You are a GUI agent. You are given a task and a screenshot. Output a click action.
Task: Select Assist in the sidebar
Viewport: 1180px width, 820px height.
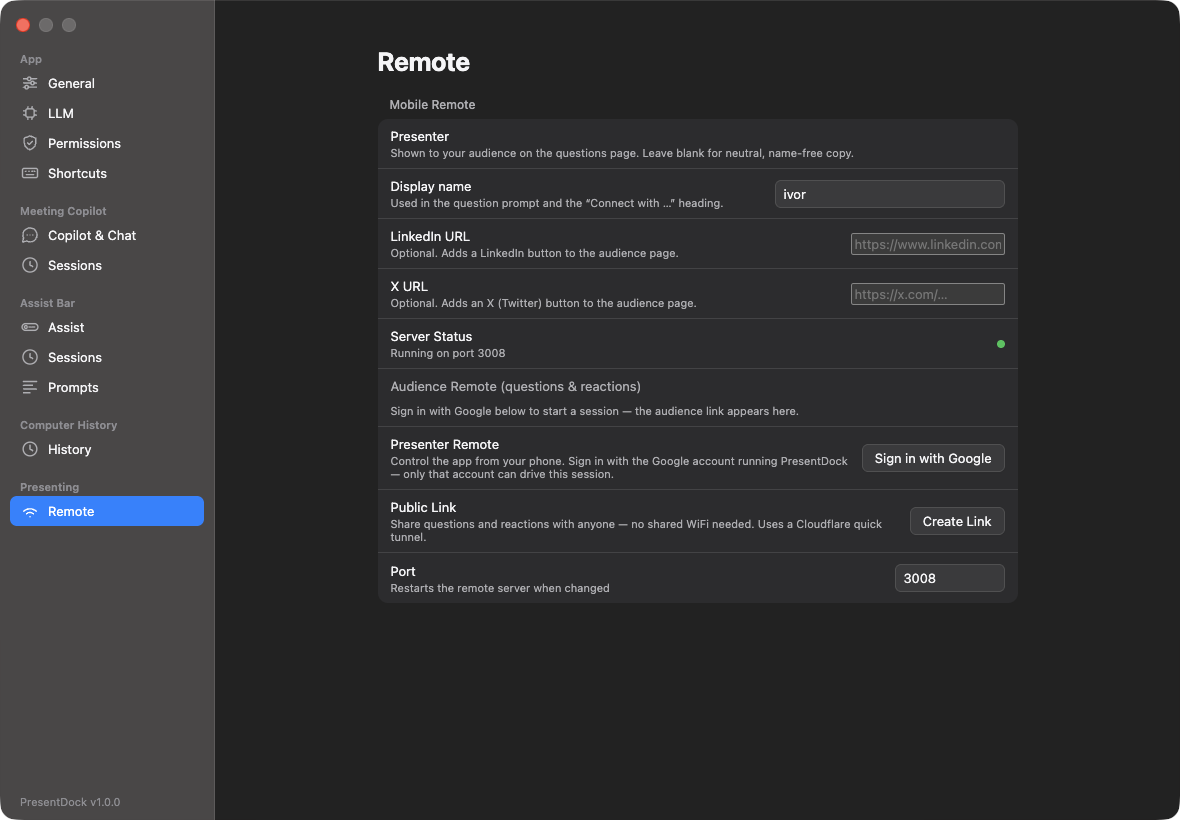(107, 327)
